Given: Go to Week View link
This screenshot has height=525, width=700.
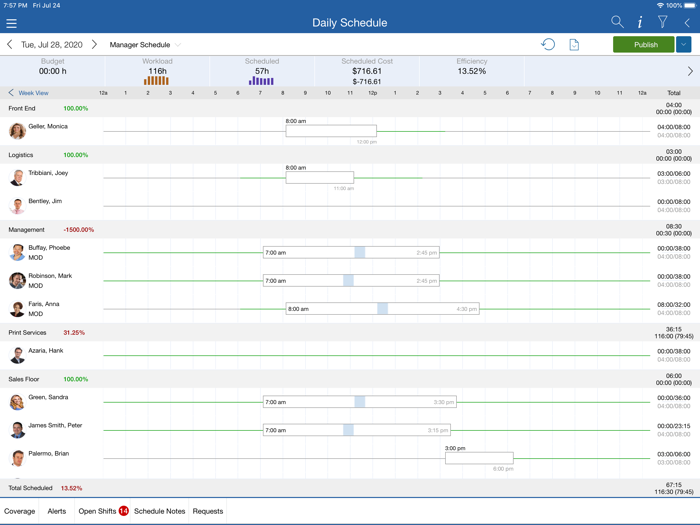Looking at the screenshot, I should pyautogui.click(x=30, y=93).
